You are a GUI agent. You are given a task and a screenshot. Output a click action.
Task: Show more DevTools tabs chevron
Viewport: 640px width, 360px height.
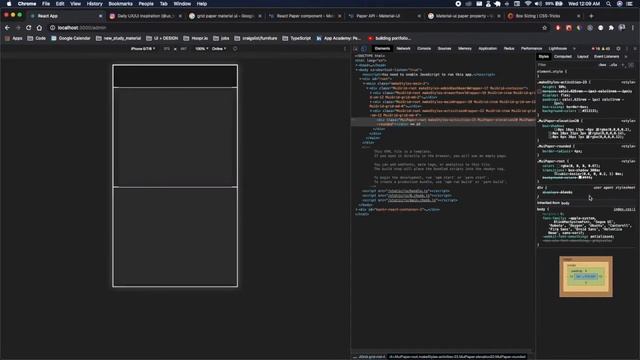click(574, 49)
